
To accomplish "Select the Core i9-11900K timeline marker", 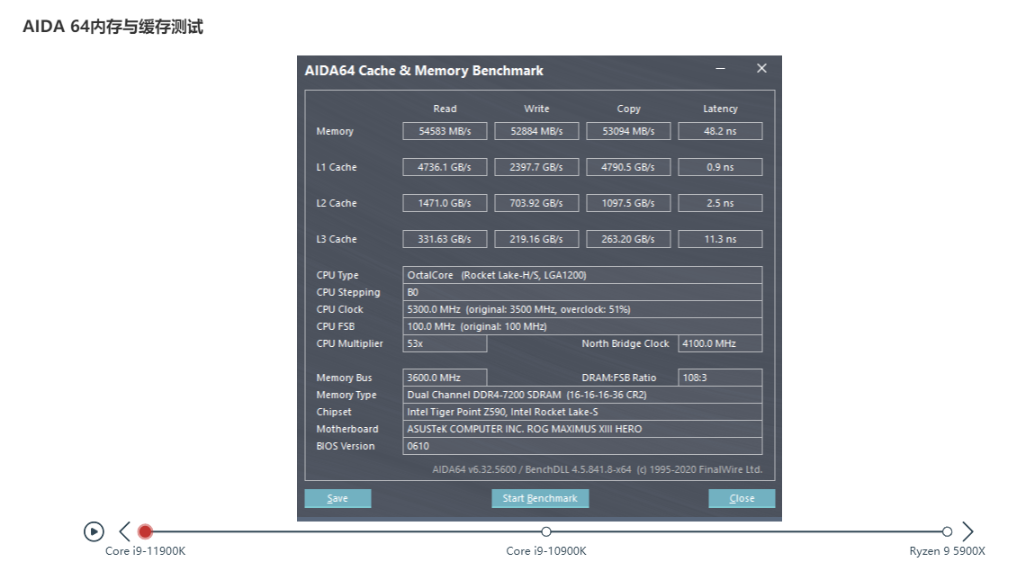I will tap(145, 532).
